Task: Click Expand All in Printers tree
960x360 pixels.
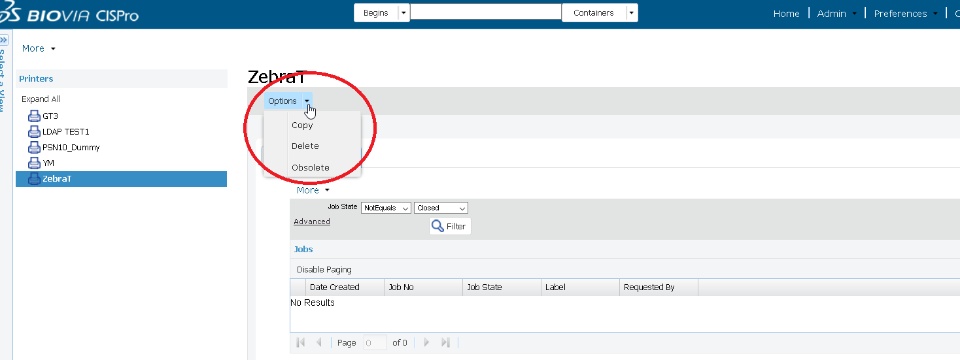Action: coord(41,99)
